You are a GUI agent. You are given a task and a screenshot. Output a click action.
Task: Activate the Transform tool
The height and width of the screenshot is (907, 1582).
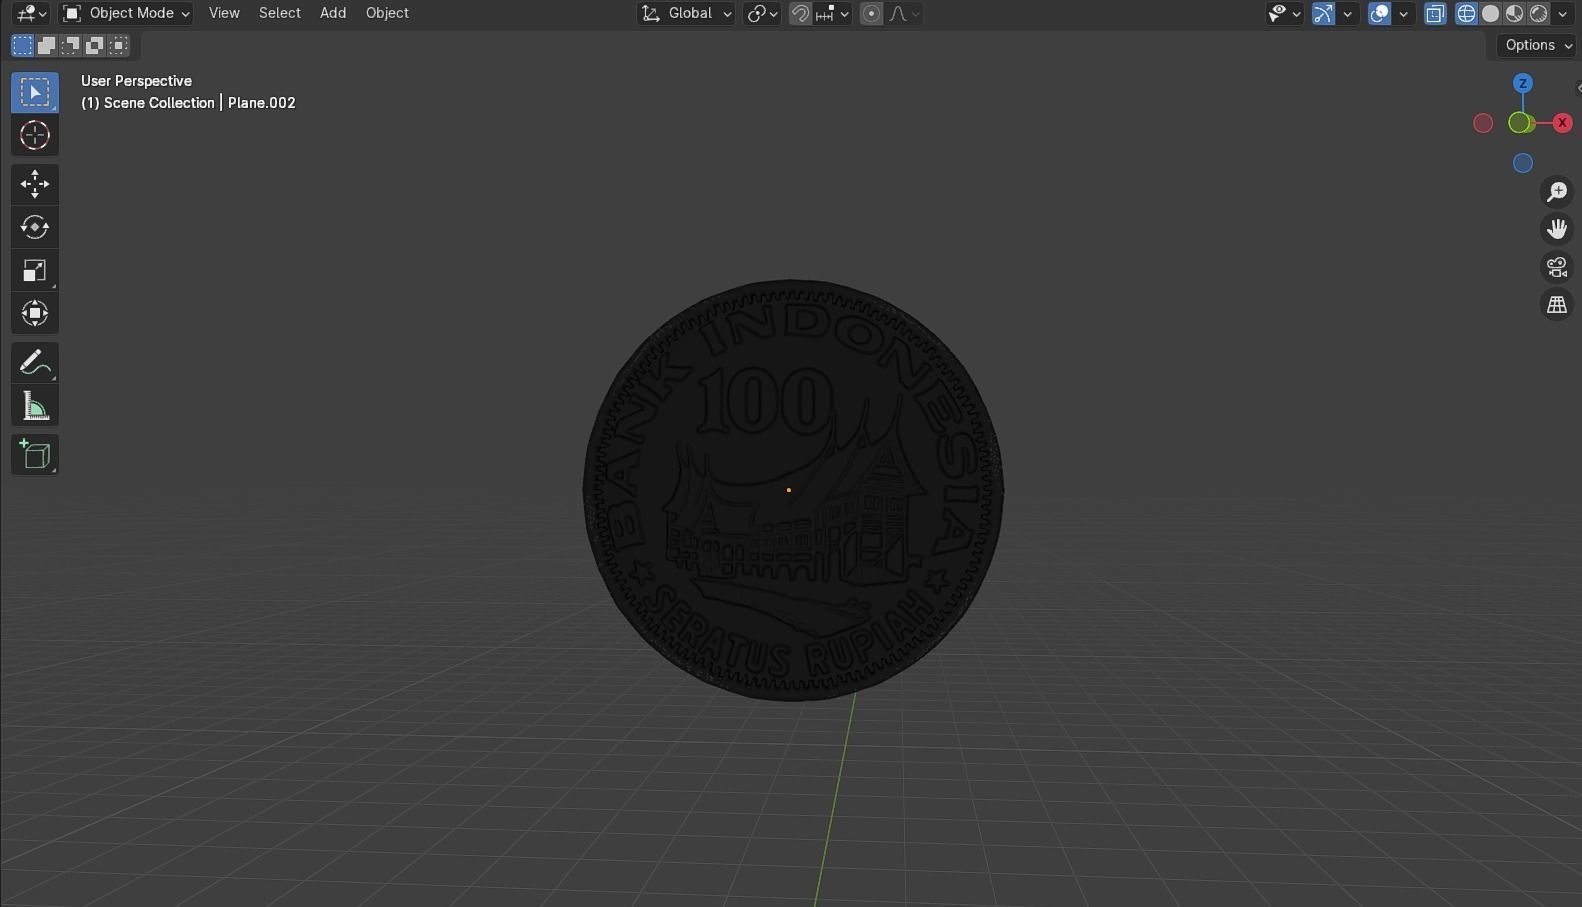[35, 313]
